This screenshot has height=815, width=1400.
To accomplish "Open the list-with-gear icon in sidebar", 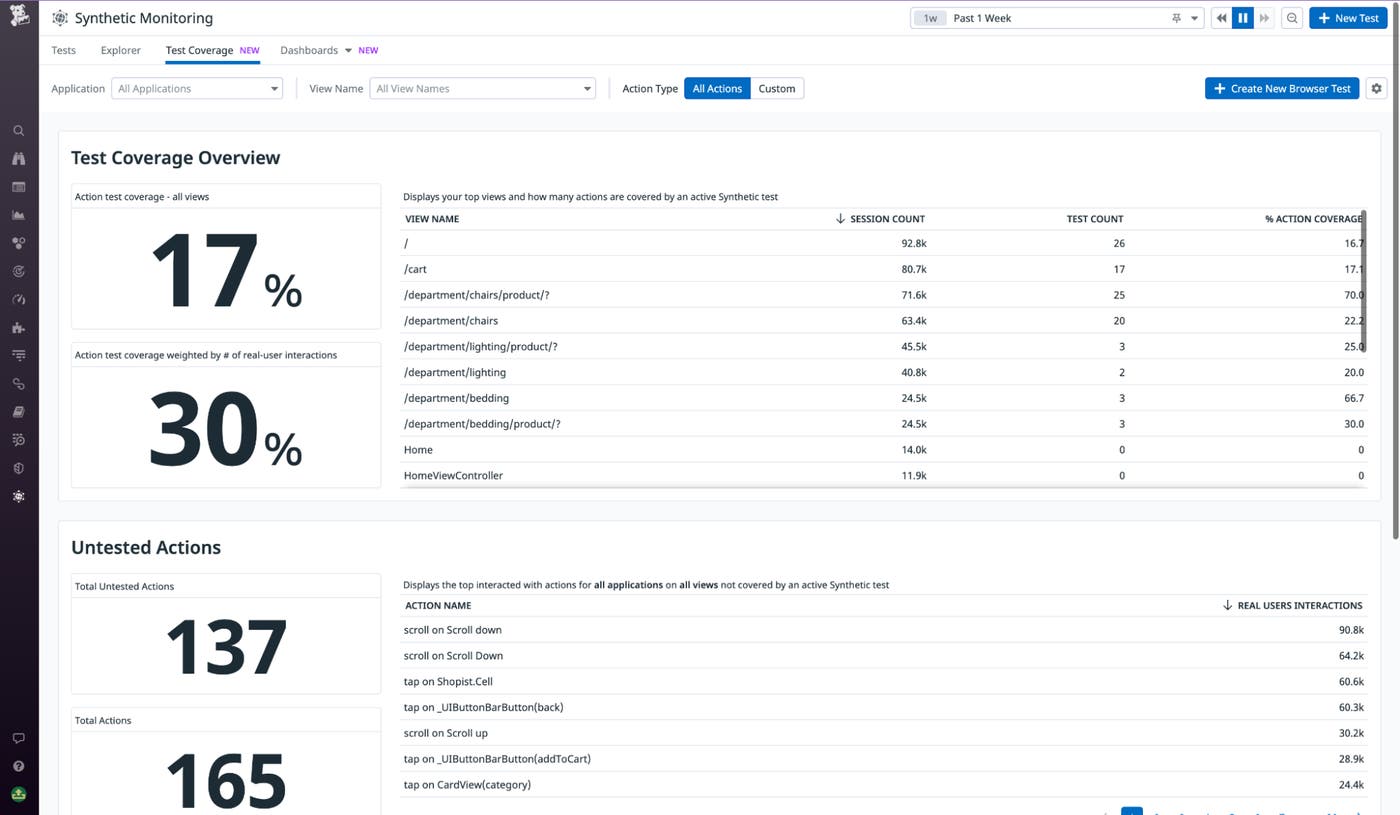I will tap(19, 440).
